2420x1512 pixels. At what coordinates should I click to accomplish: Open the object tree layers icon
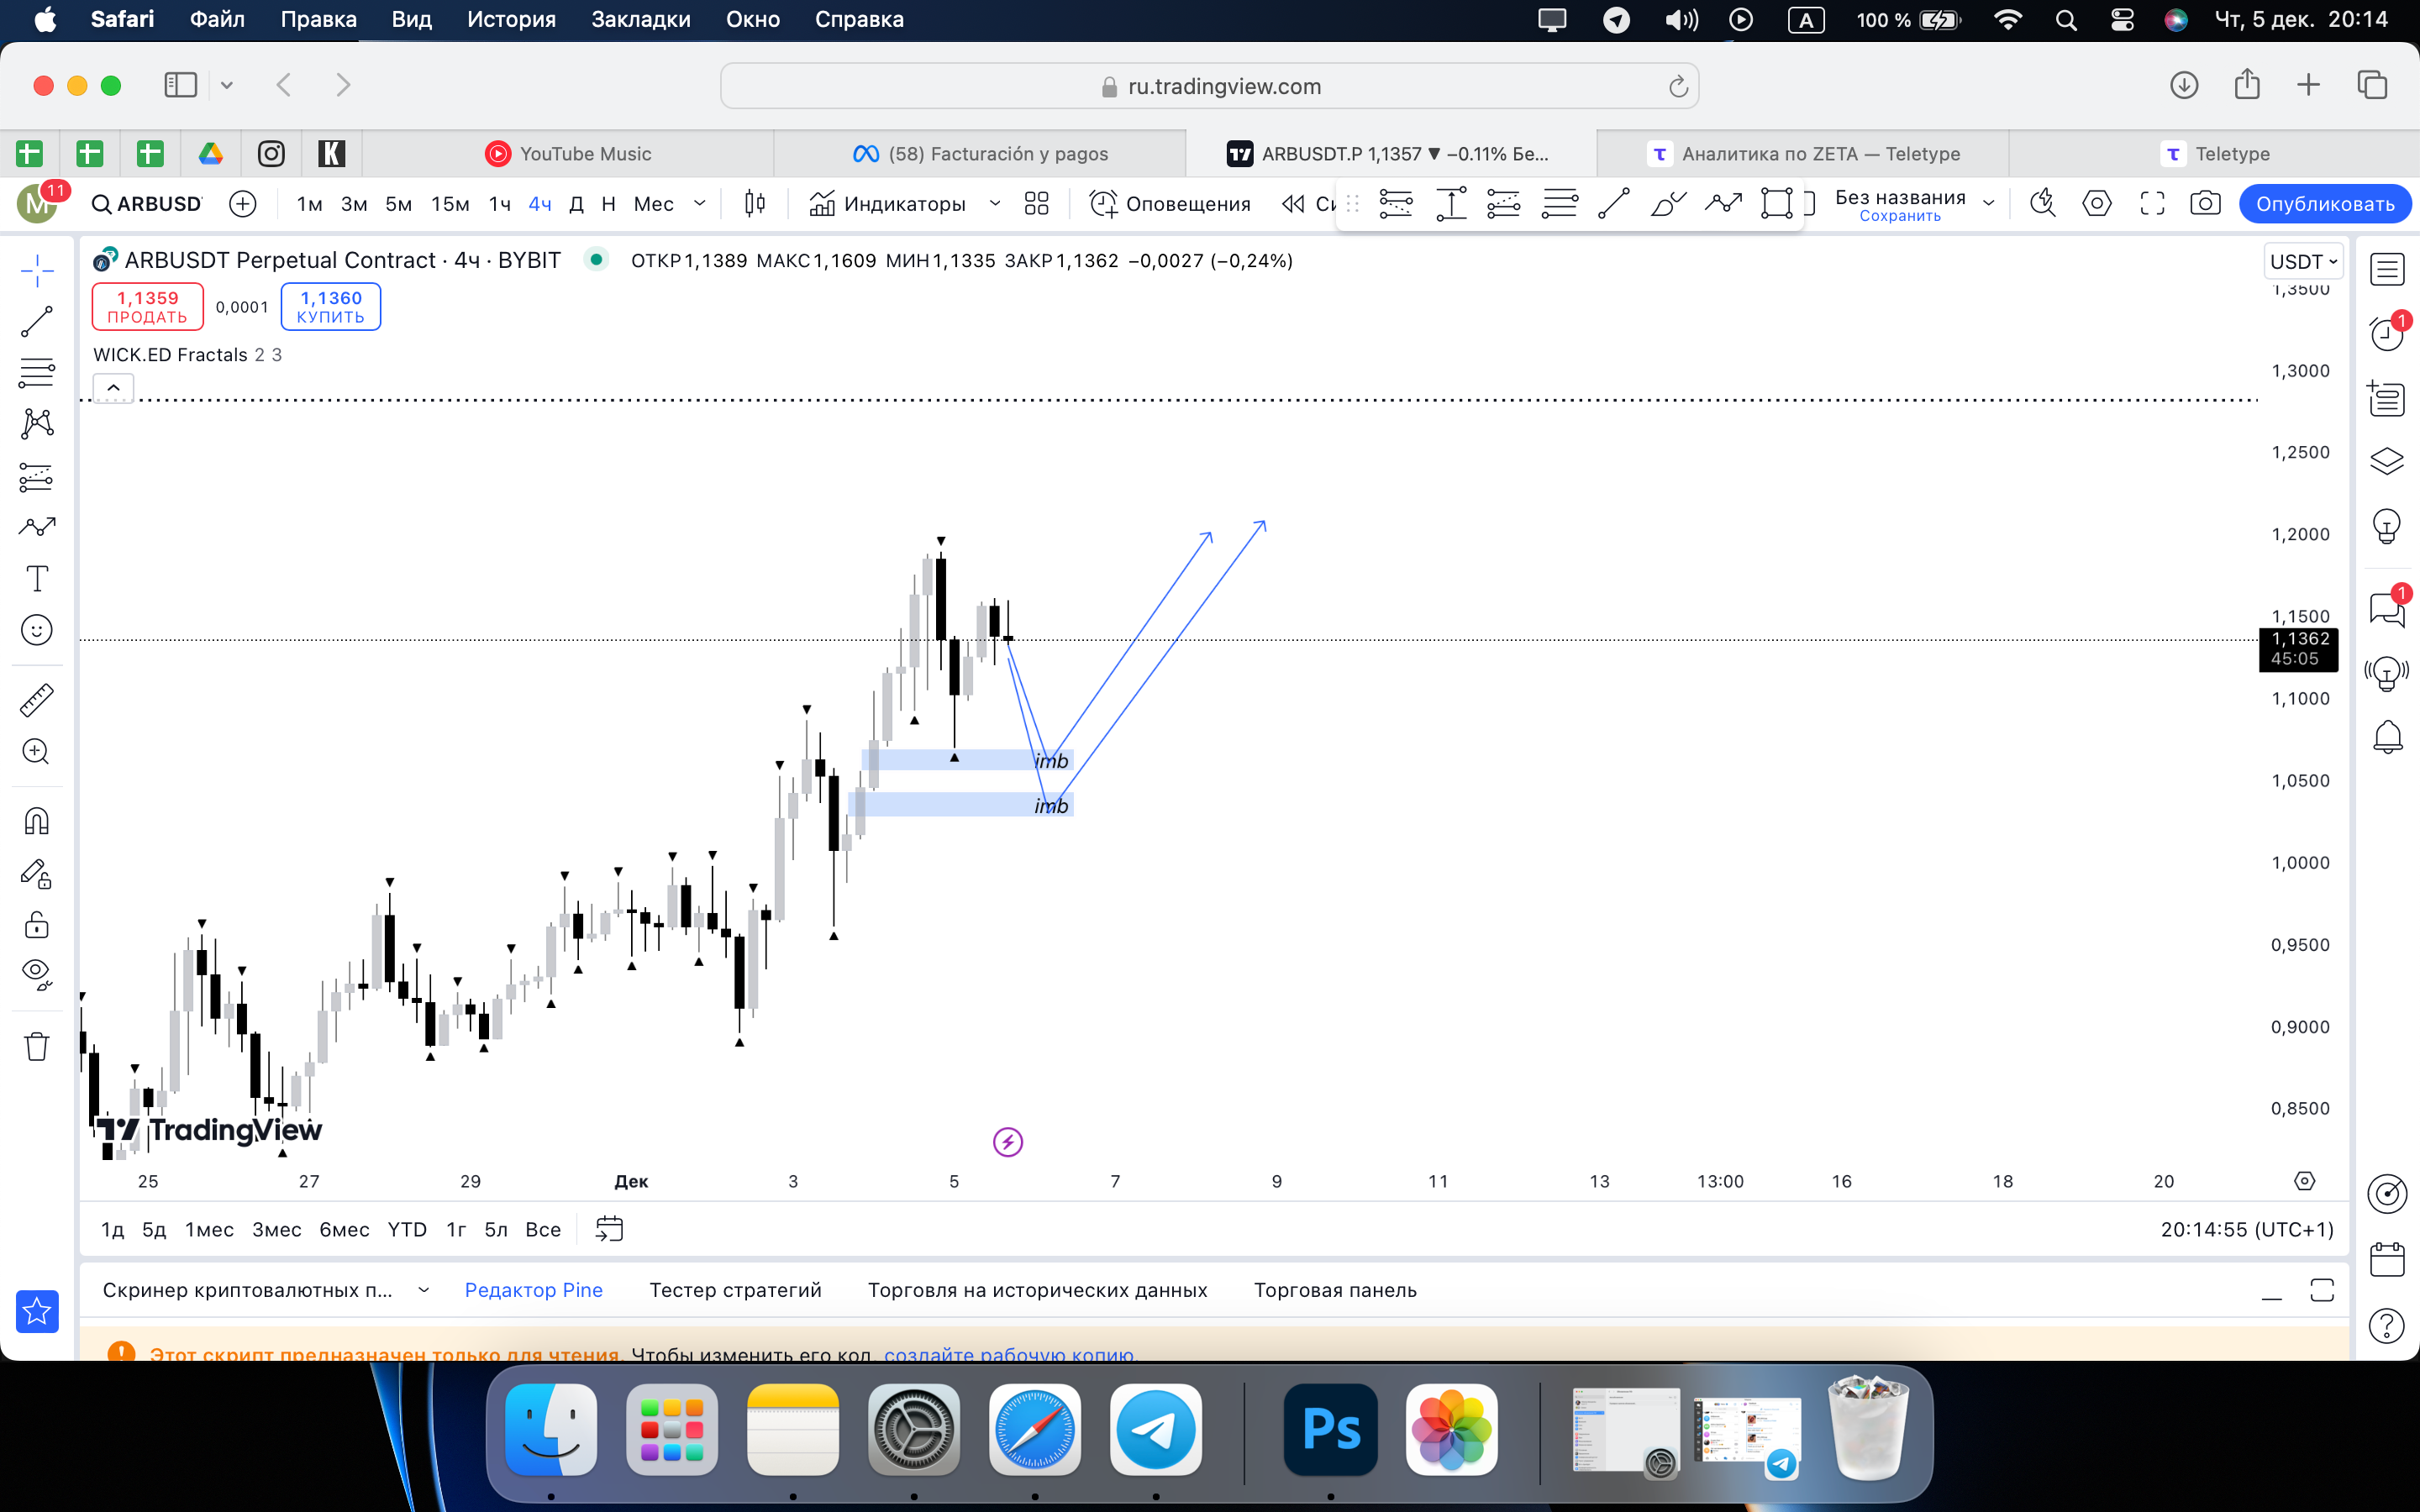tap(2387, 461)
